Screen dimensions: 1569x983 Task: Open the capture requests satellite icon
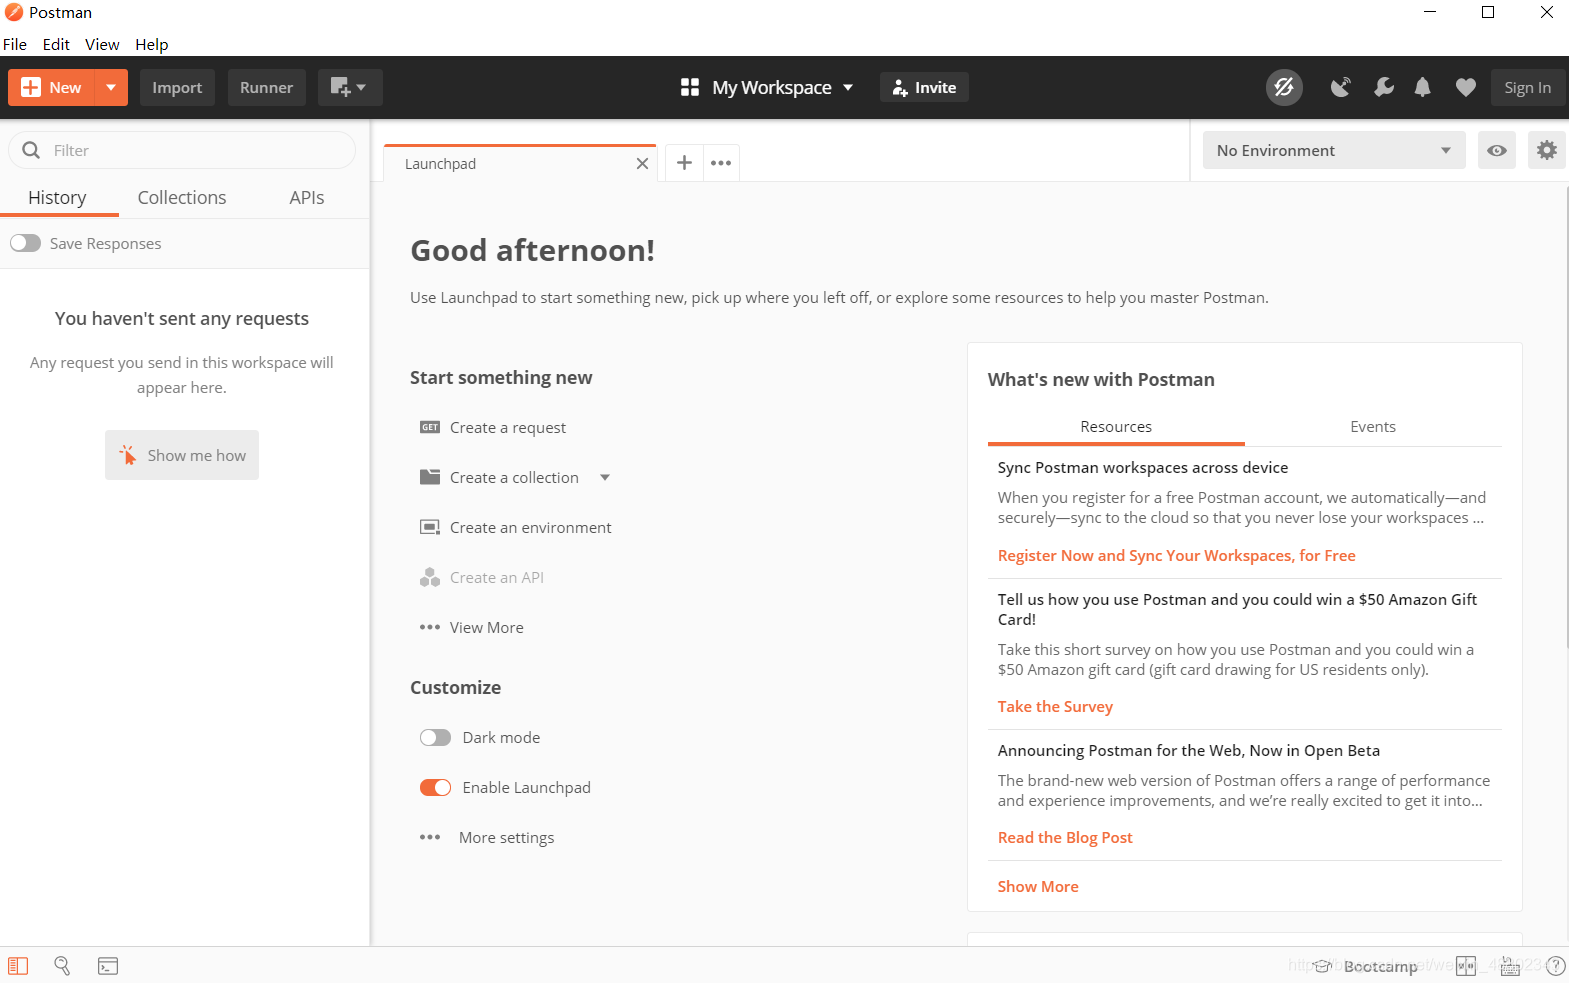point(1340,87)
